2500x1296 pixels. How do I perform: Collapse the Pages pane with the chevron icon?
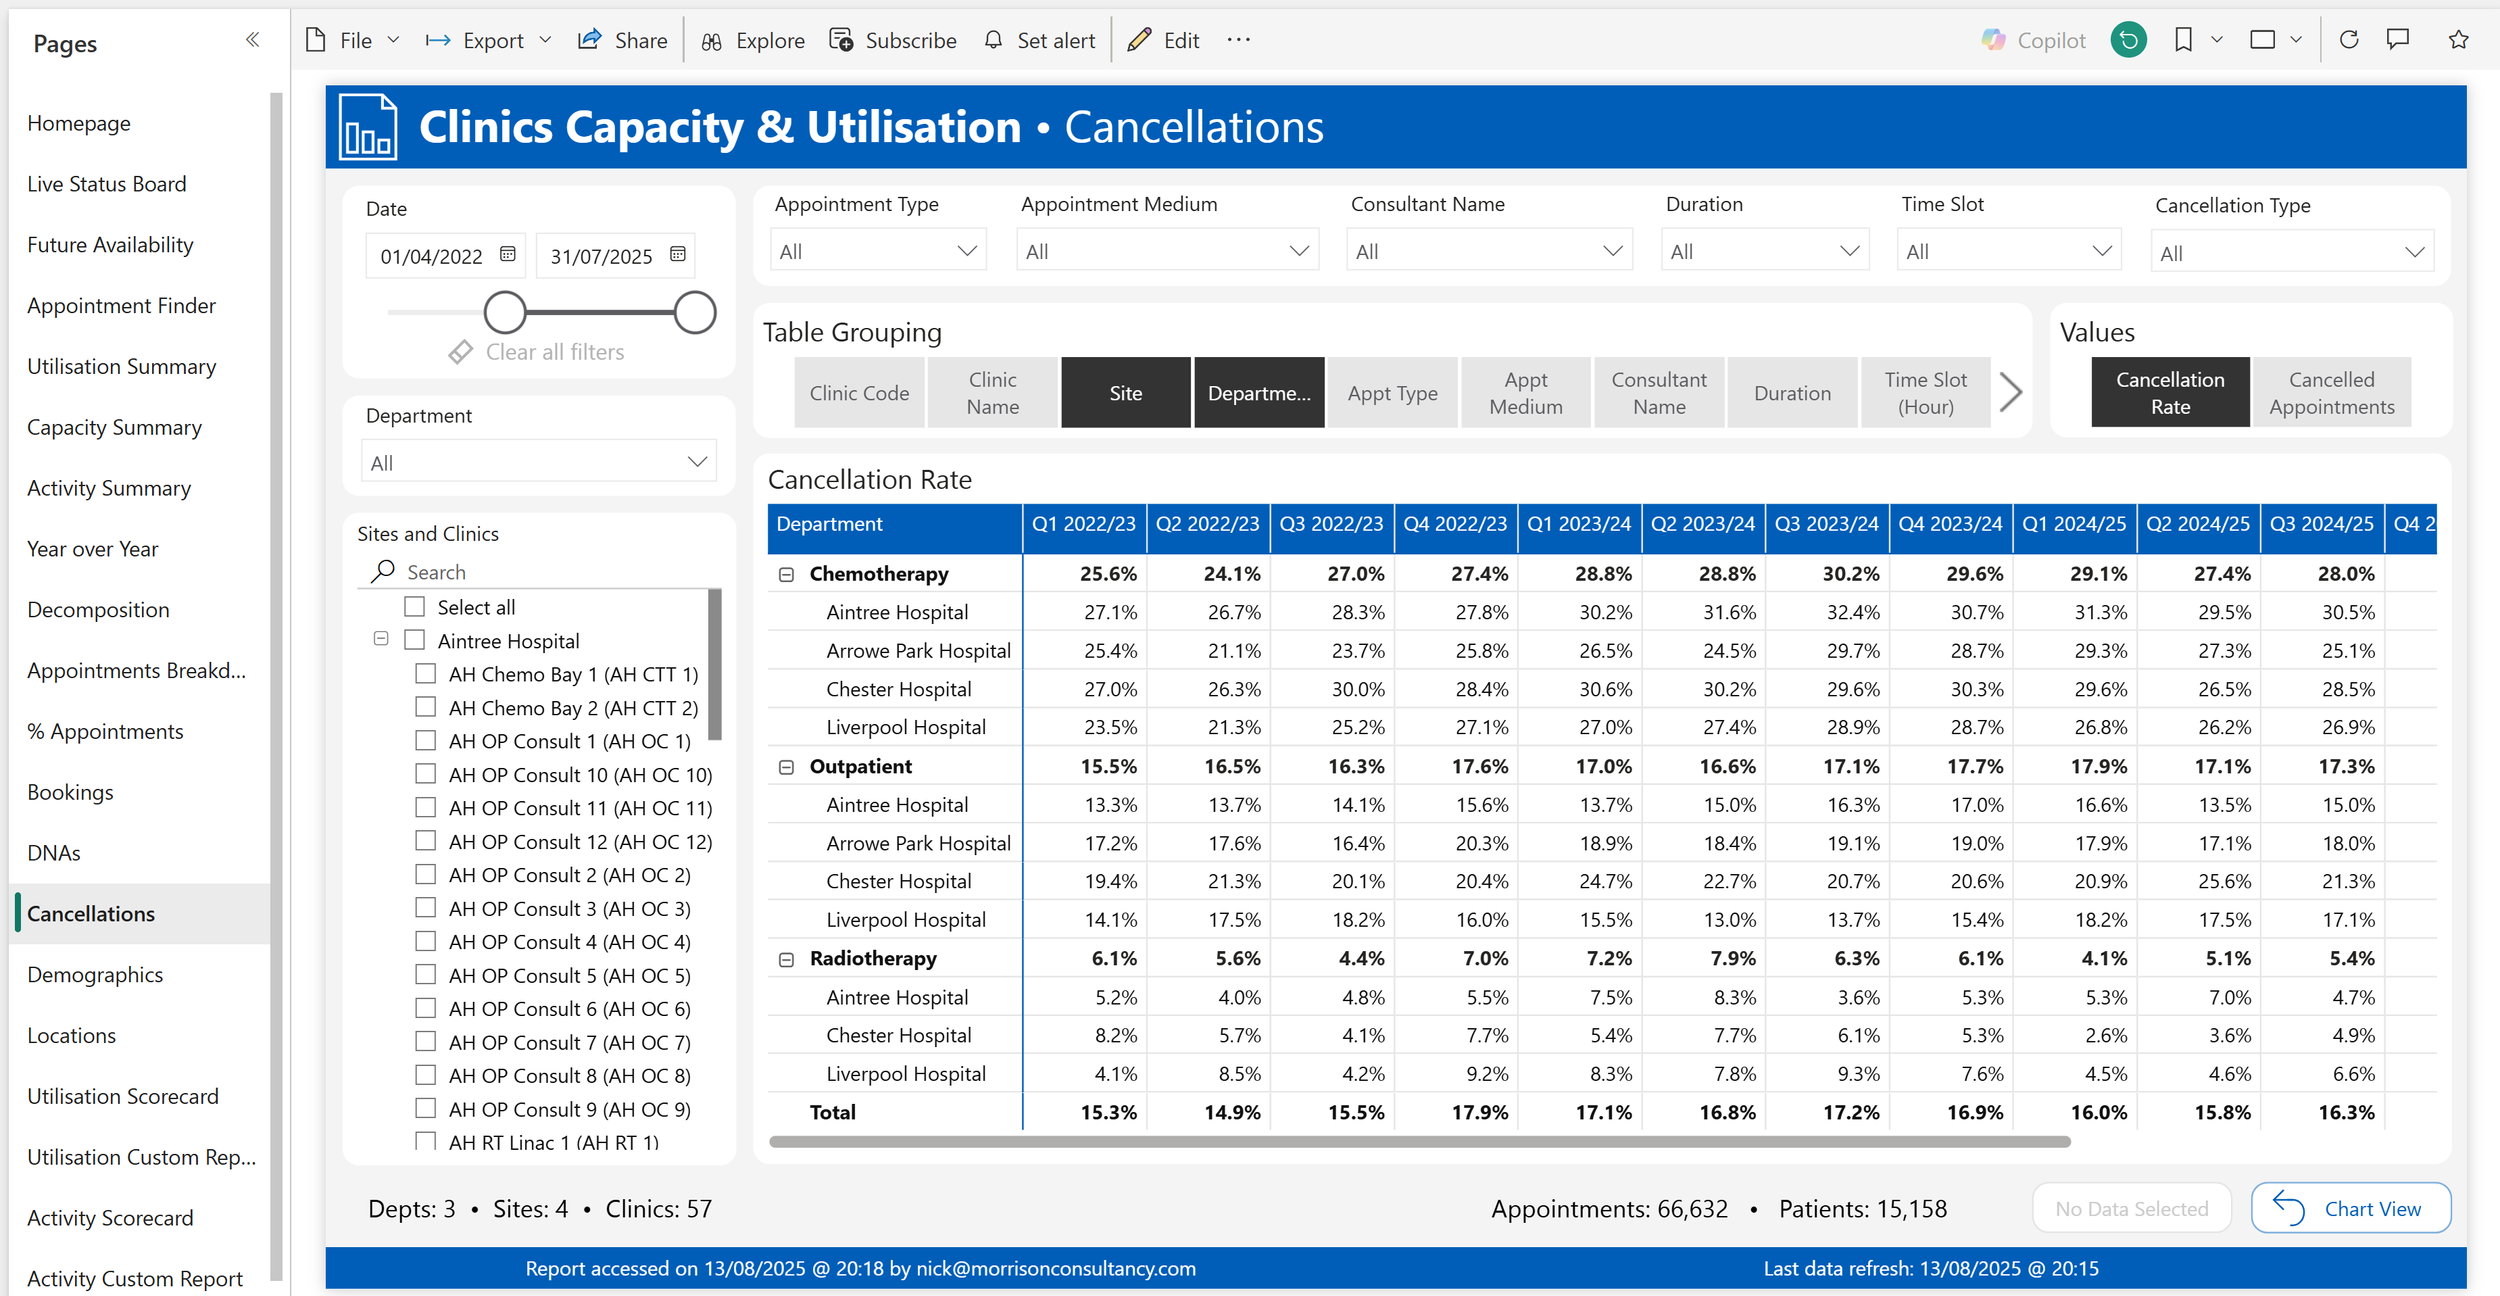(252, 40)
